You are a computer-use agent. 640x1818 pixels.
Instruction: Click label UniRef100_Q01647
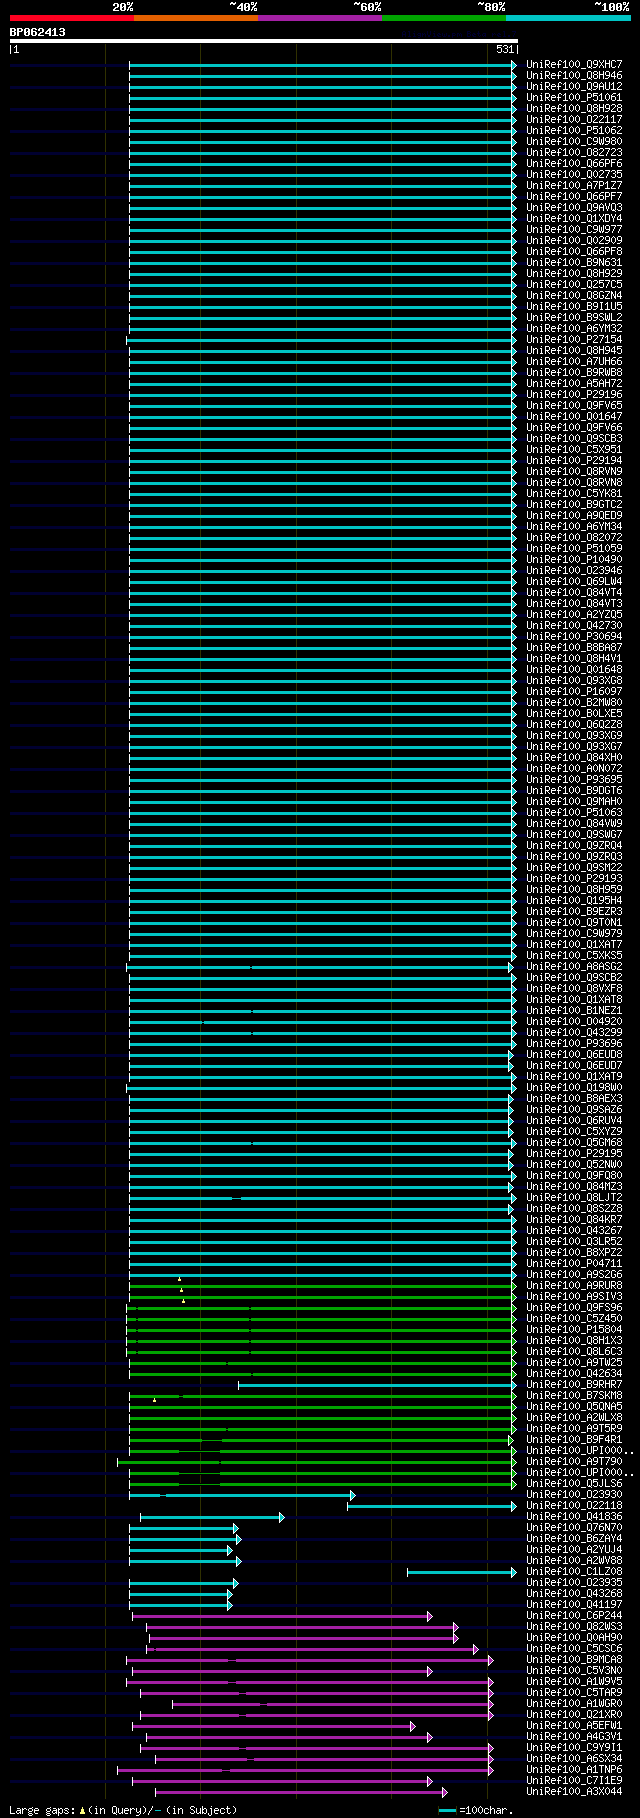574,416
